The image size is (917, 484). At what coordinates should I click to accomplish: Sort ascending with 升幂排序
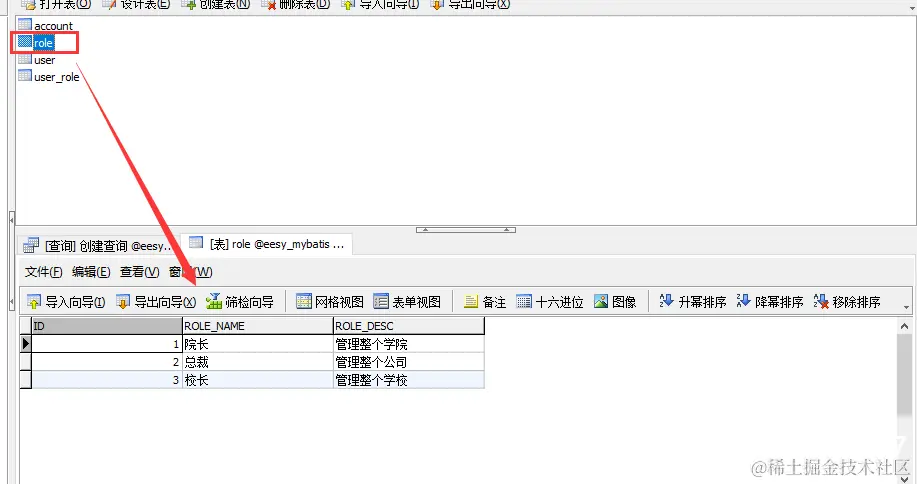pyautogui.click(x=692, y=302)
